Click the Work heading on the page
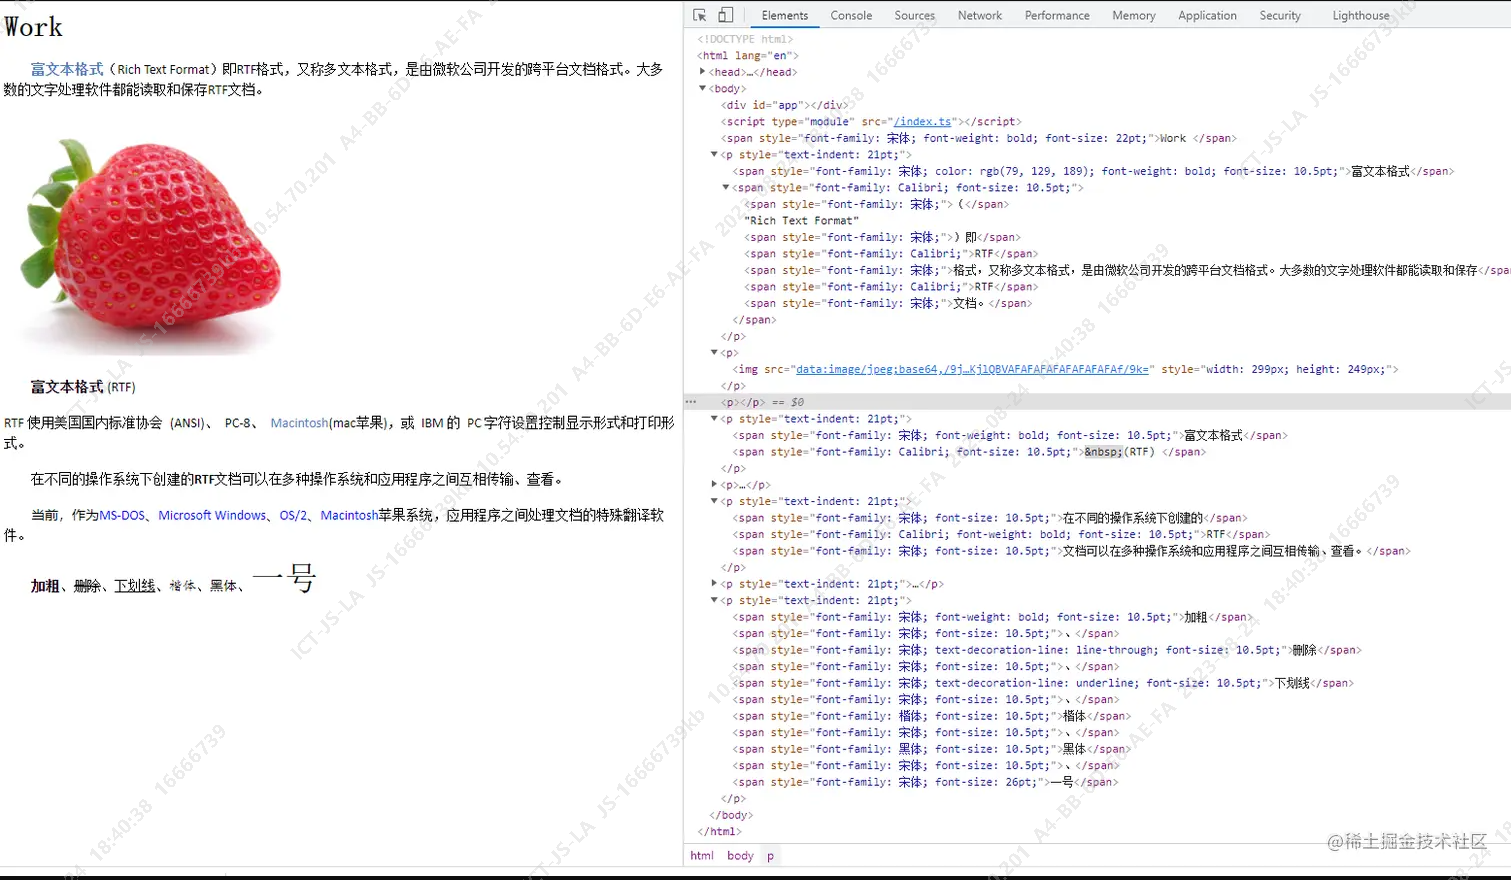This screenshot has width=1511, height=880. [33, 27]
